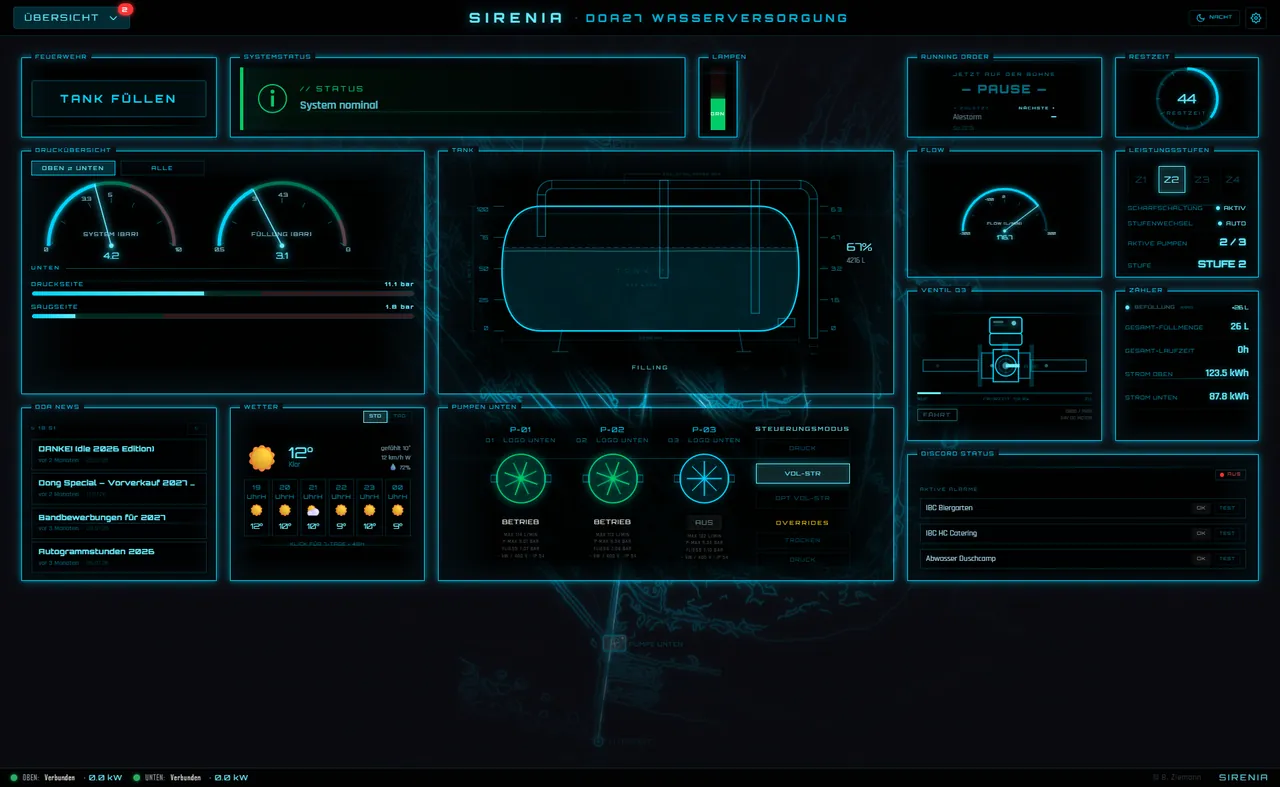Open the Übersicht dropdown
This screenshot has width=1280, height=787.
[x=71, y=18]
